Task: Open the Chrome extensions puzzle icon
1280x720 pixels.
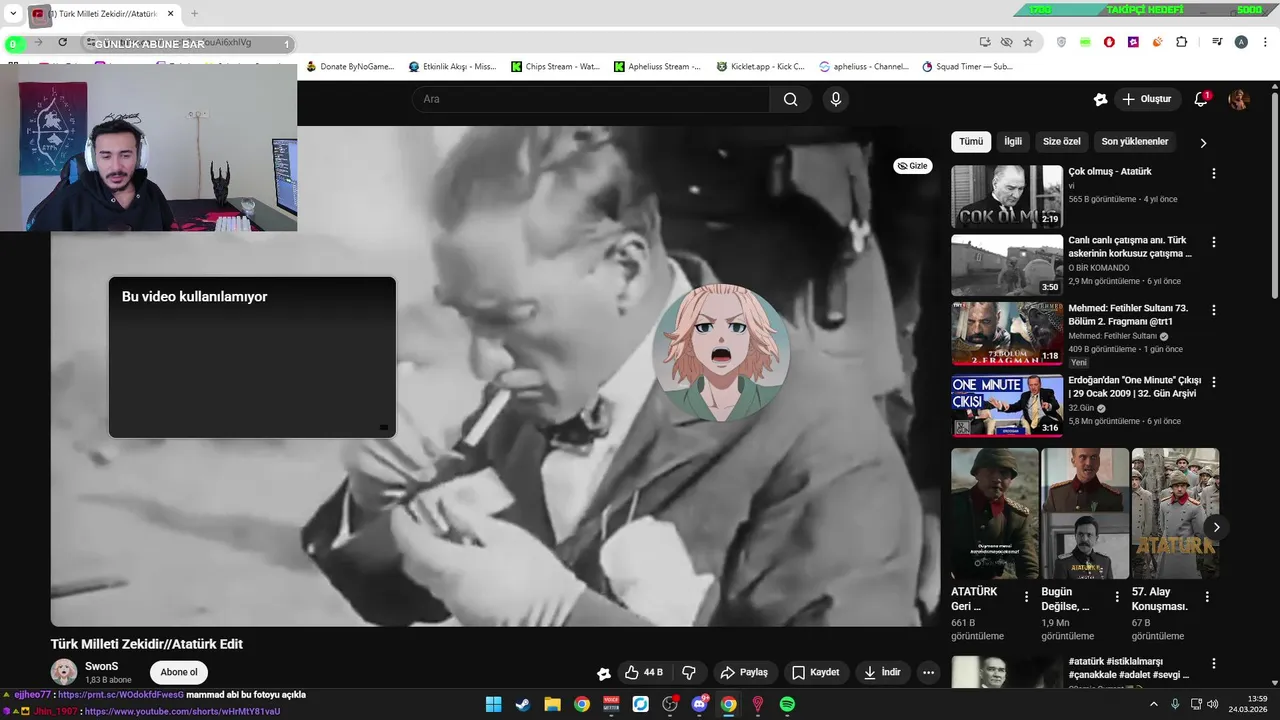Action: pyautogui.click(x=1182, y=42)
